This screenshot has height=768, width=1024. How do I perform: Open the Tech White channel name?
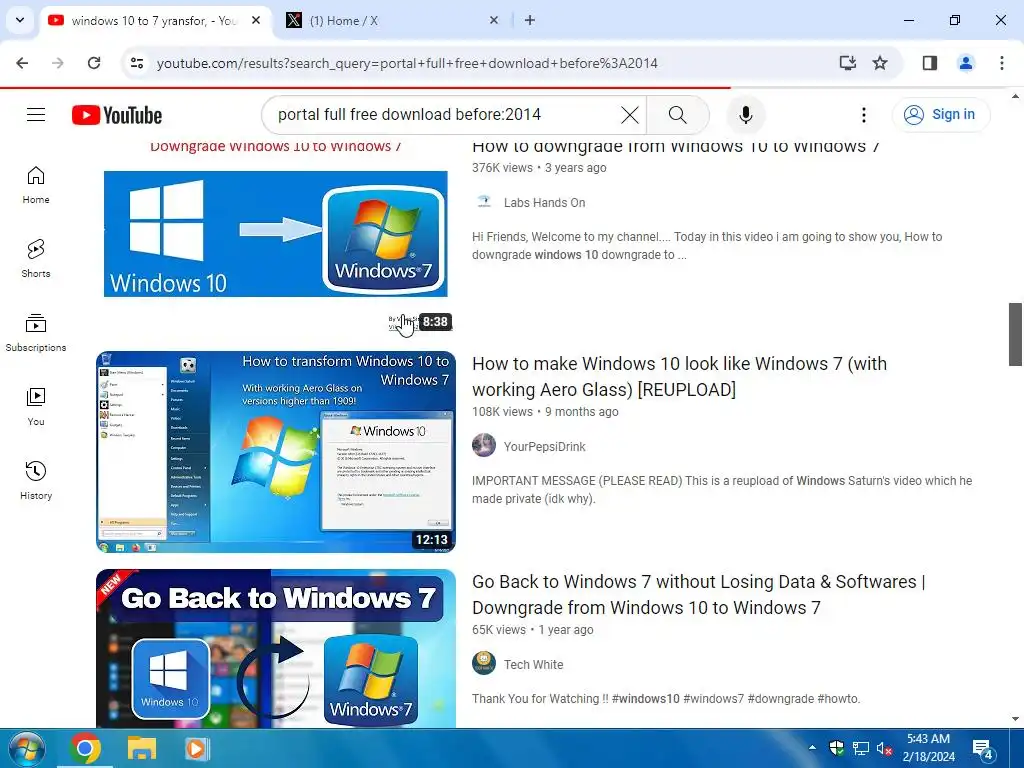(533, 664)
